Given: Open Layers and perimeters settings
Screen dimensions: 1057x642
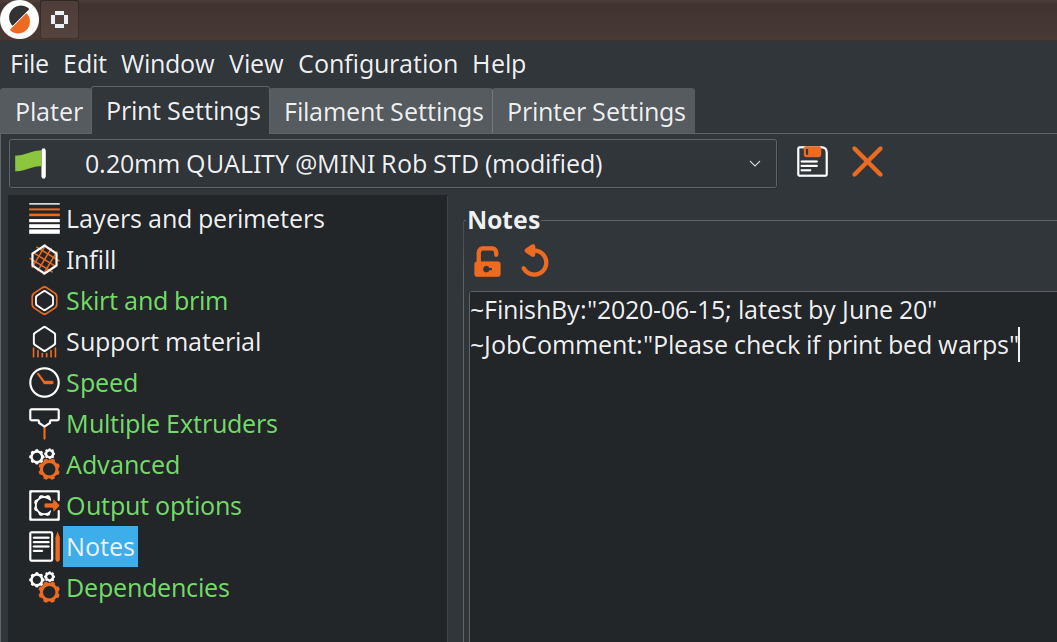Looking at the screenshot, I should point(195,219).
